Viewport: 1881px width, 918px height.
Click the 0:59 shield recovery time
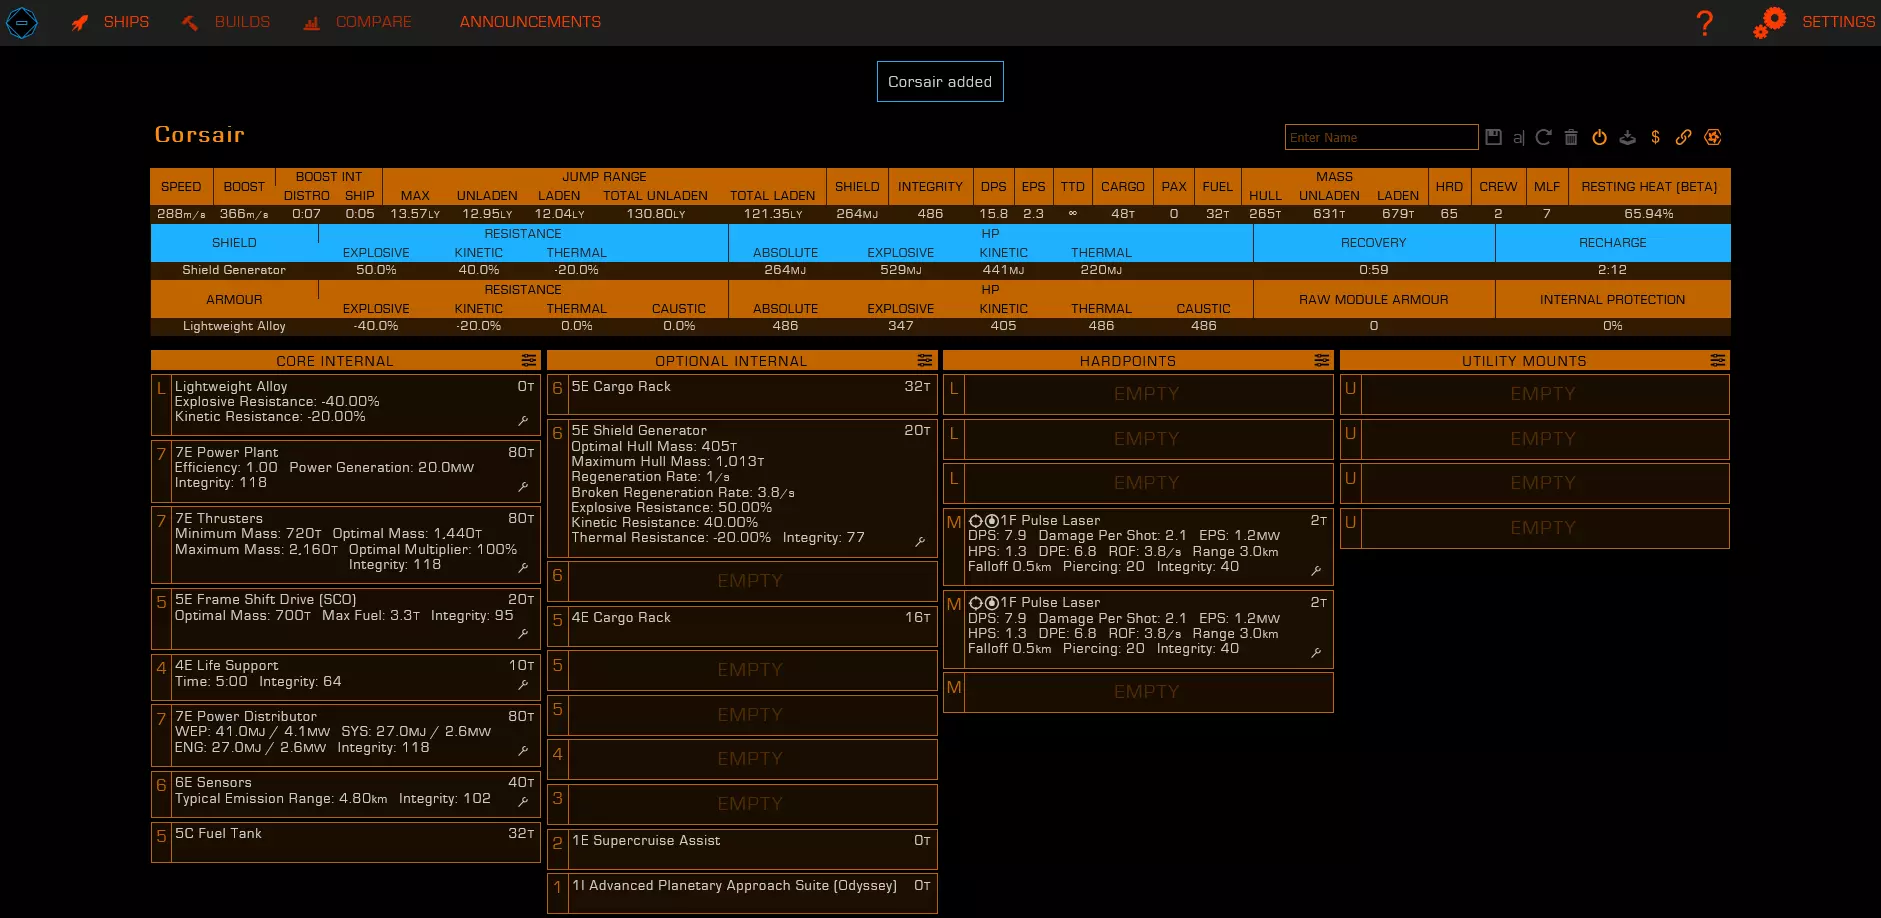(x=1373, y=270)
